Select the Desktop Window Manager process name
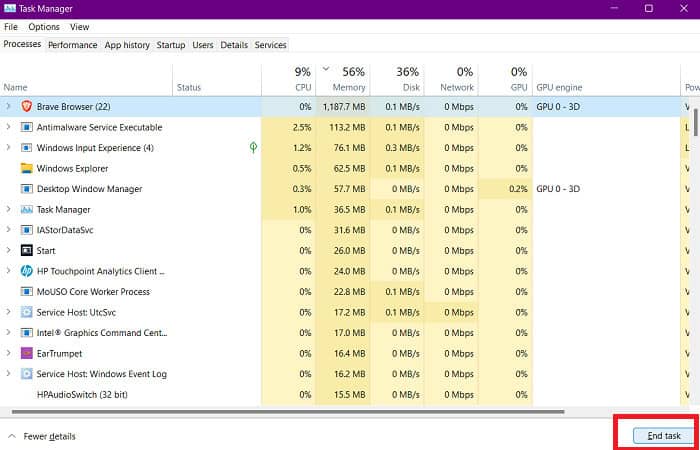Viewport: 700px width, 450px height. pyautogui.click(x=89, y=189)
